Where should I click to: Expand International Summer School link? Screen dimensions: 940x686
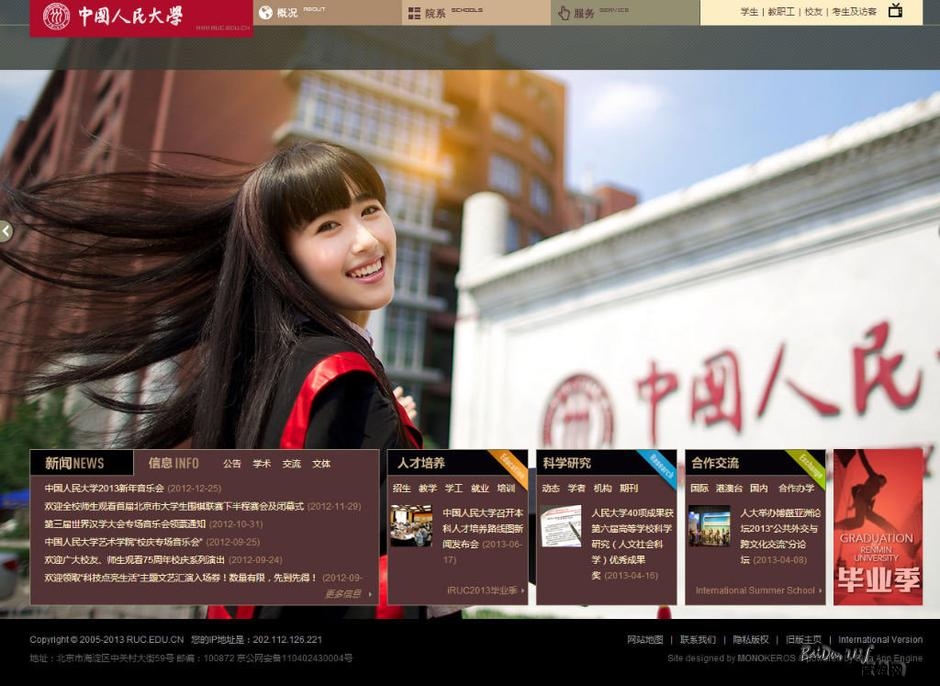coord(759,591)
